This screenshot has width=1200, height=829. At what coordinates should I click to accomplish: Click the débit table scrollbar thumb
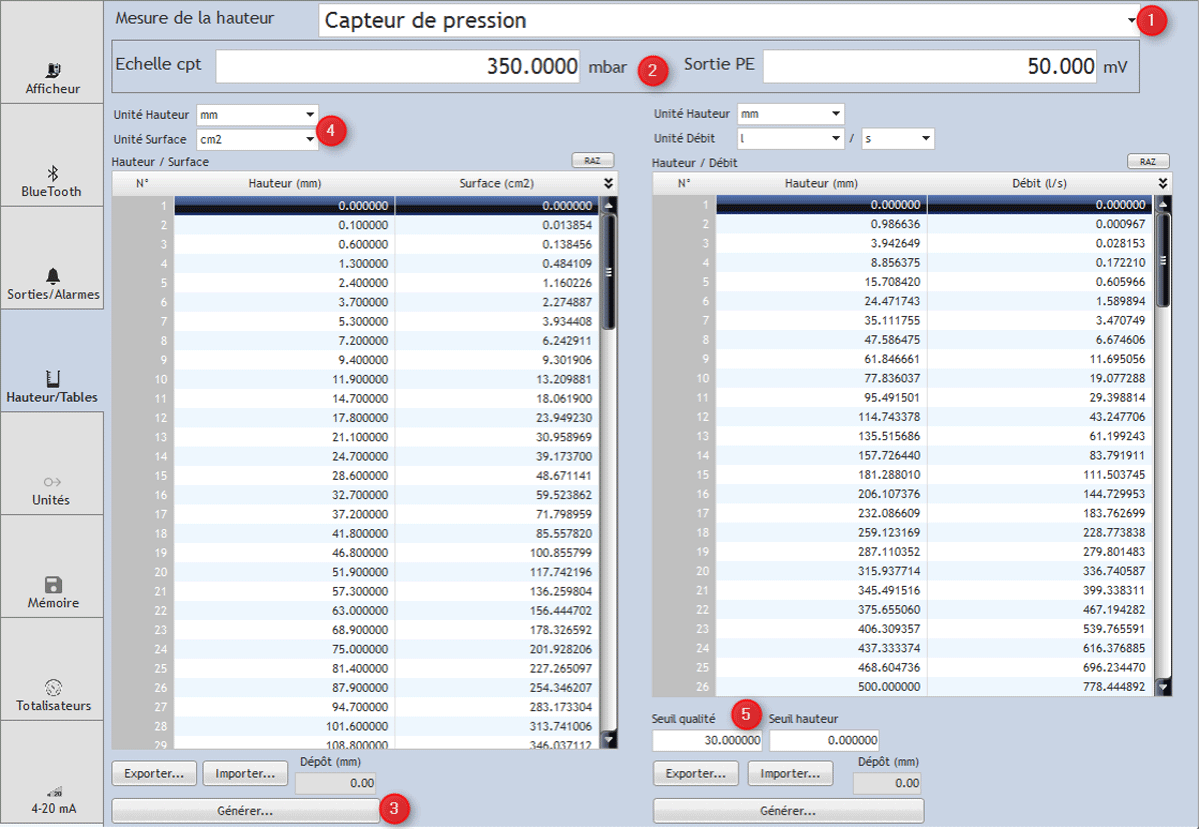pos(1162,260)
